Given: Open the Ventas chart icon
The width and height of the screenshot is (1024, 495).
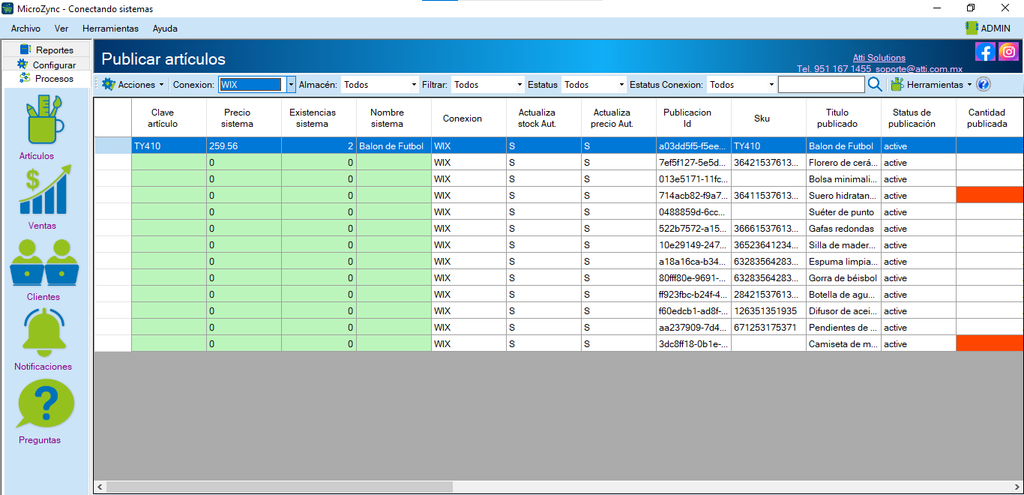Looking at the screenshot, I should pyautogui.click(x=45, y=190).
